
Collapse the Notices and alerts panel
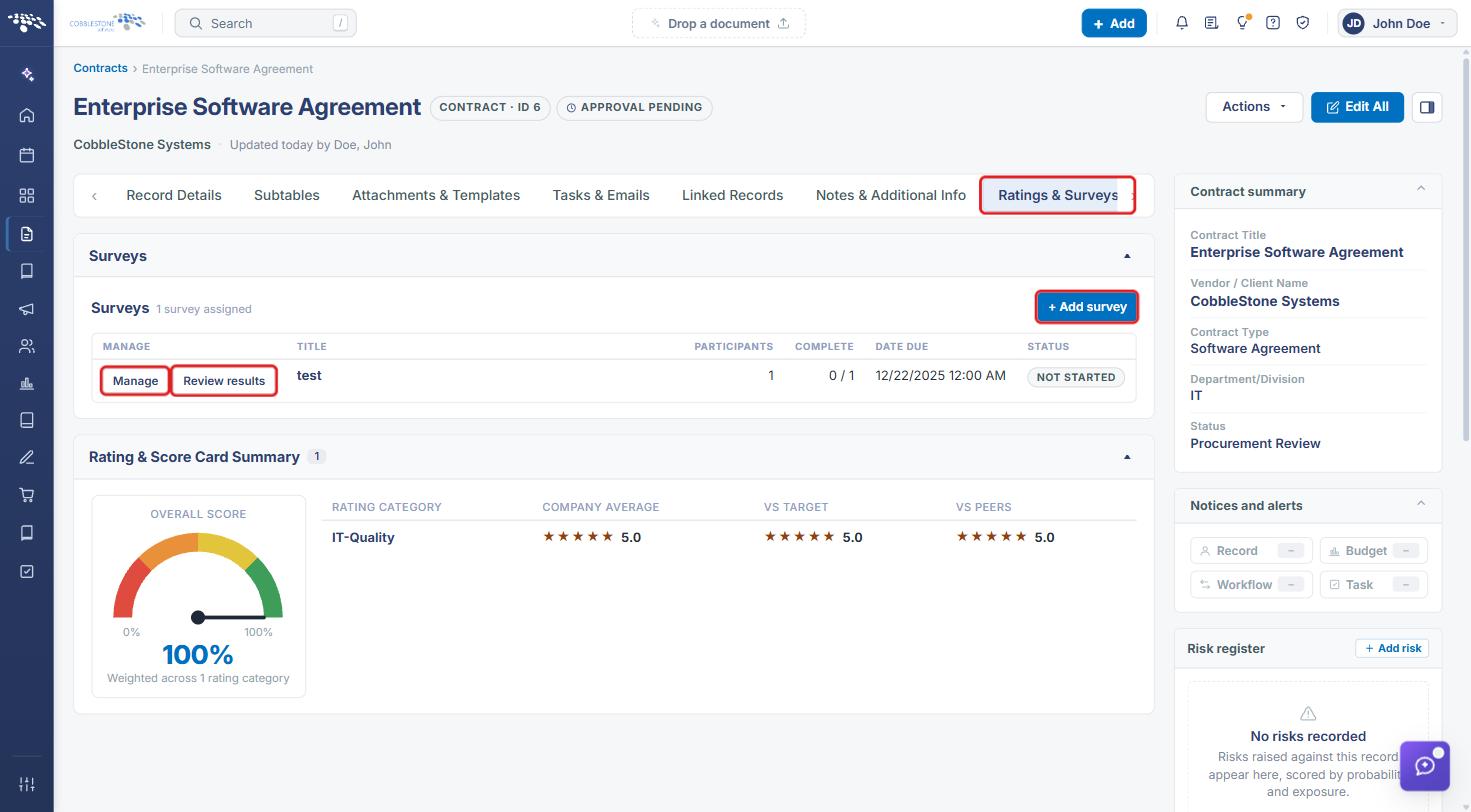[x=1421, y=504]
